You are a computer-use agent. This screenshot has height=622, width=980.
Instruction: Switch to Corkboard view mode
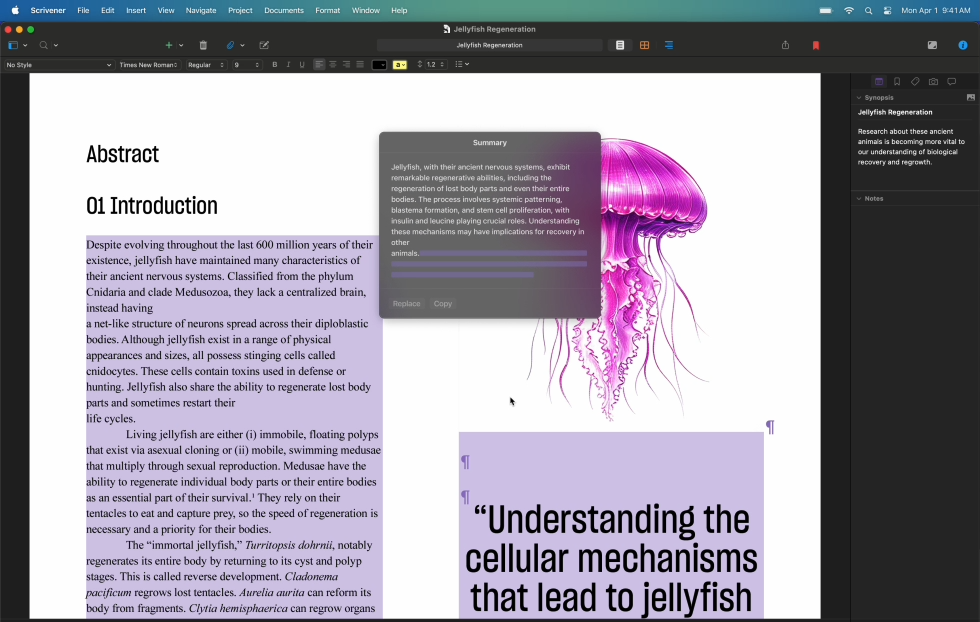click(644, 45)
